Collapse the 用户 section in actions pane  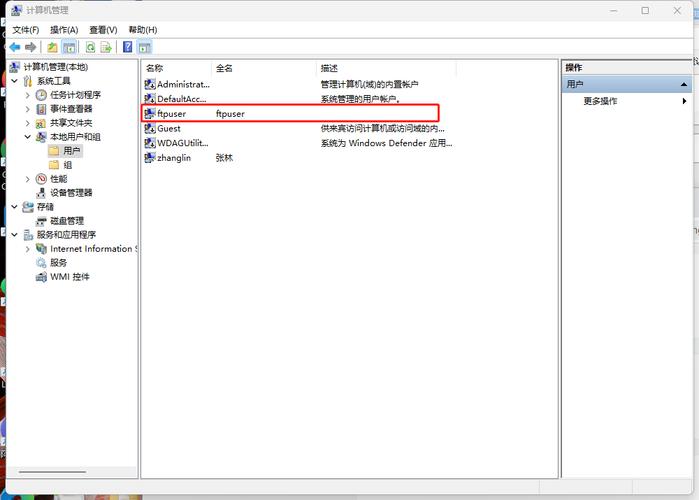684,84
